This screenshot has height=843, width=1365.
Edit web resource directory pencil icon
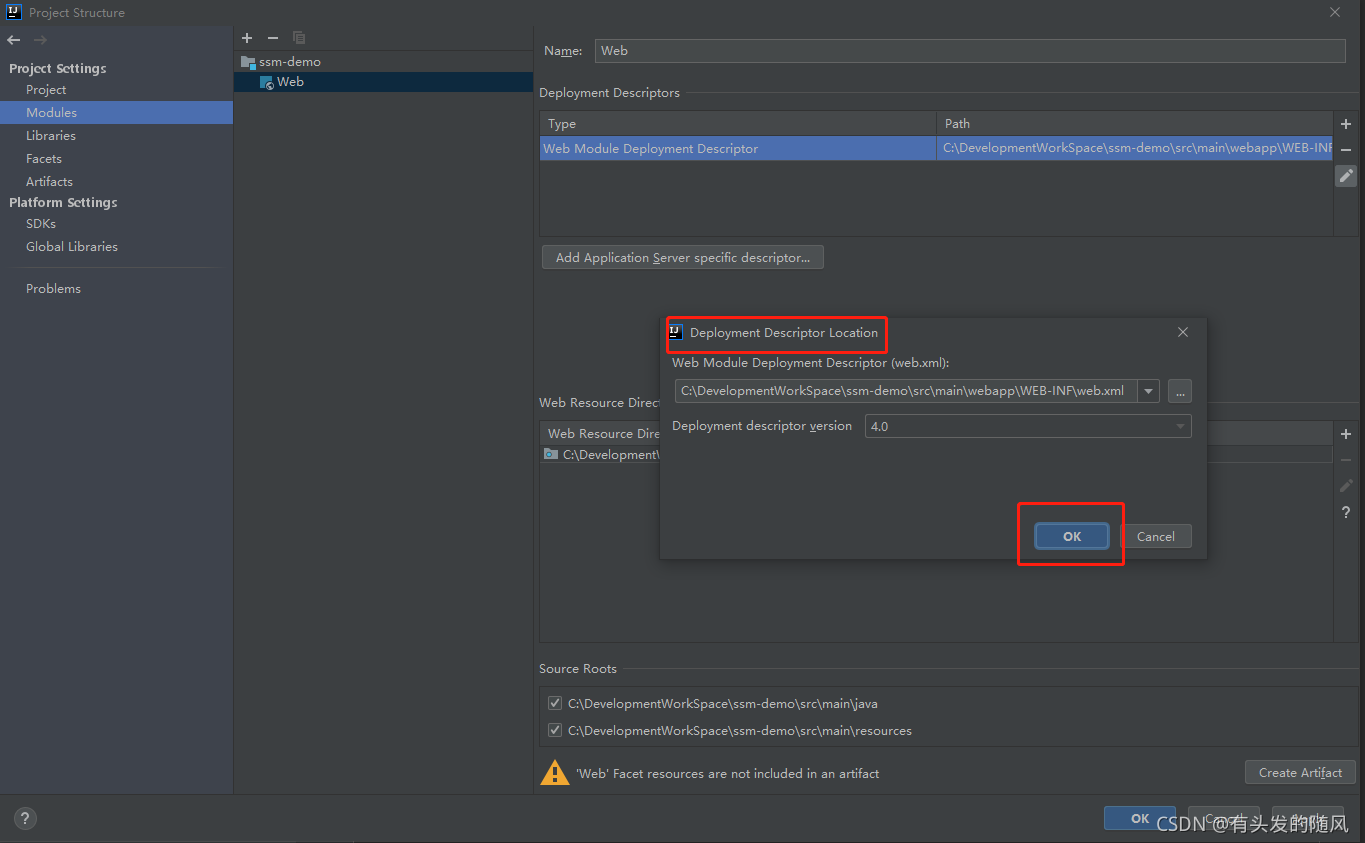pos(1346,486)
